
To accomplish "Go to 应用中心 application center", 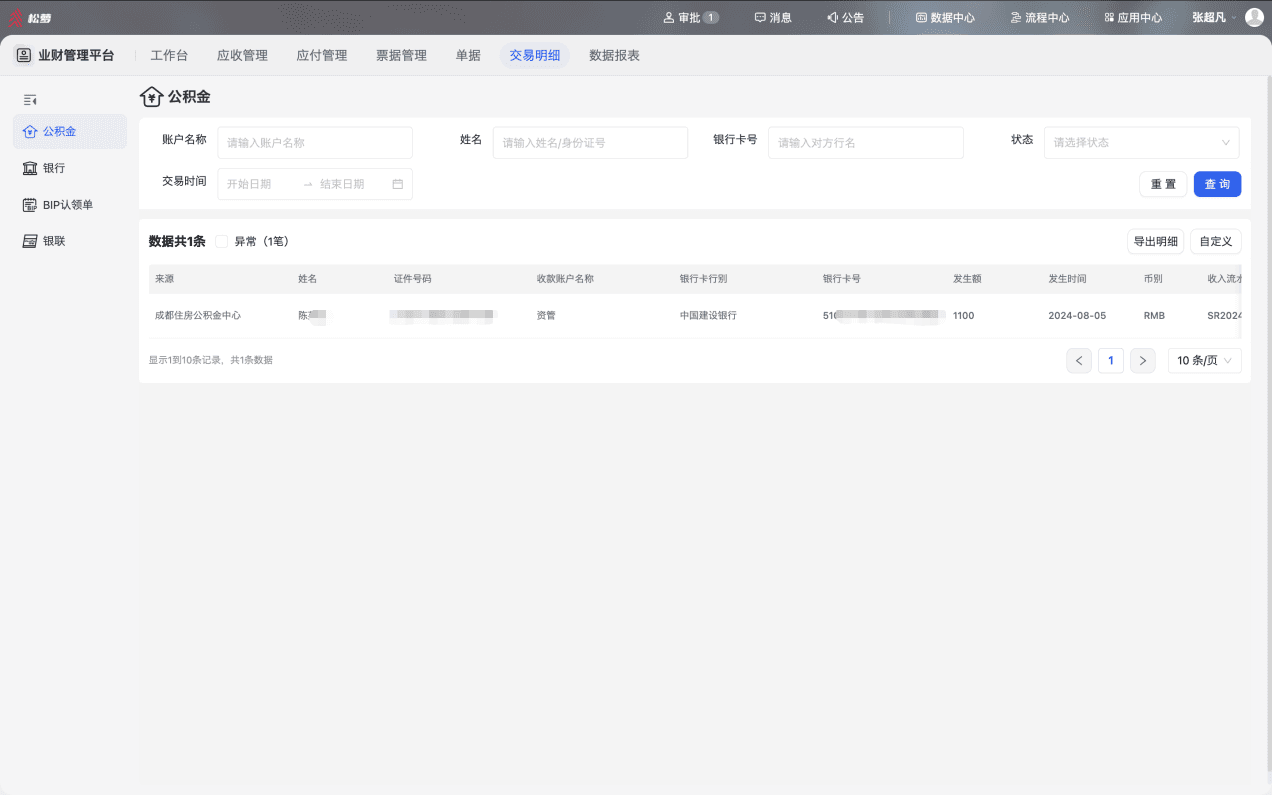I will 1133,17.
